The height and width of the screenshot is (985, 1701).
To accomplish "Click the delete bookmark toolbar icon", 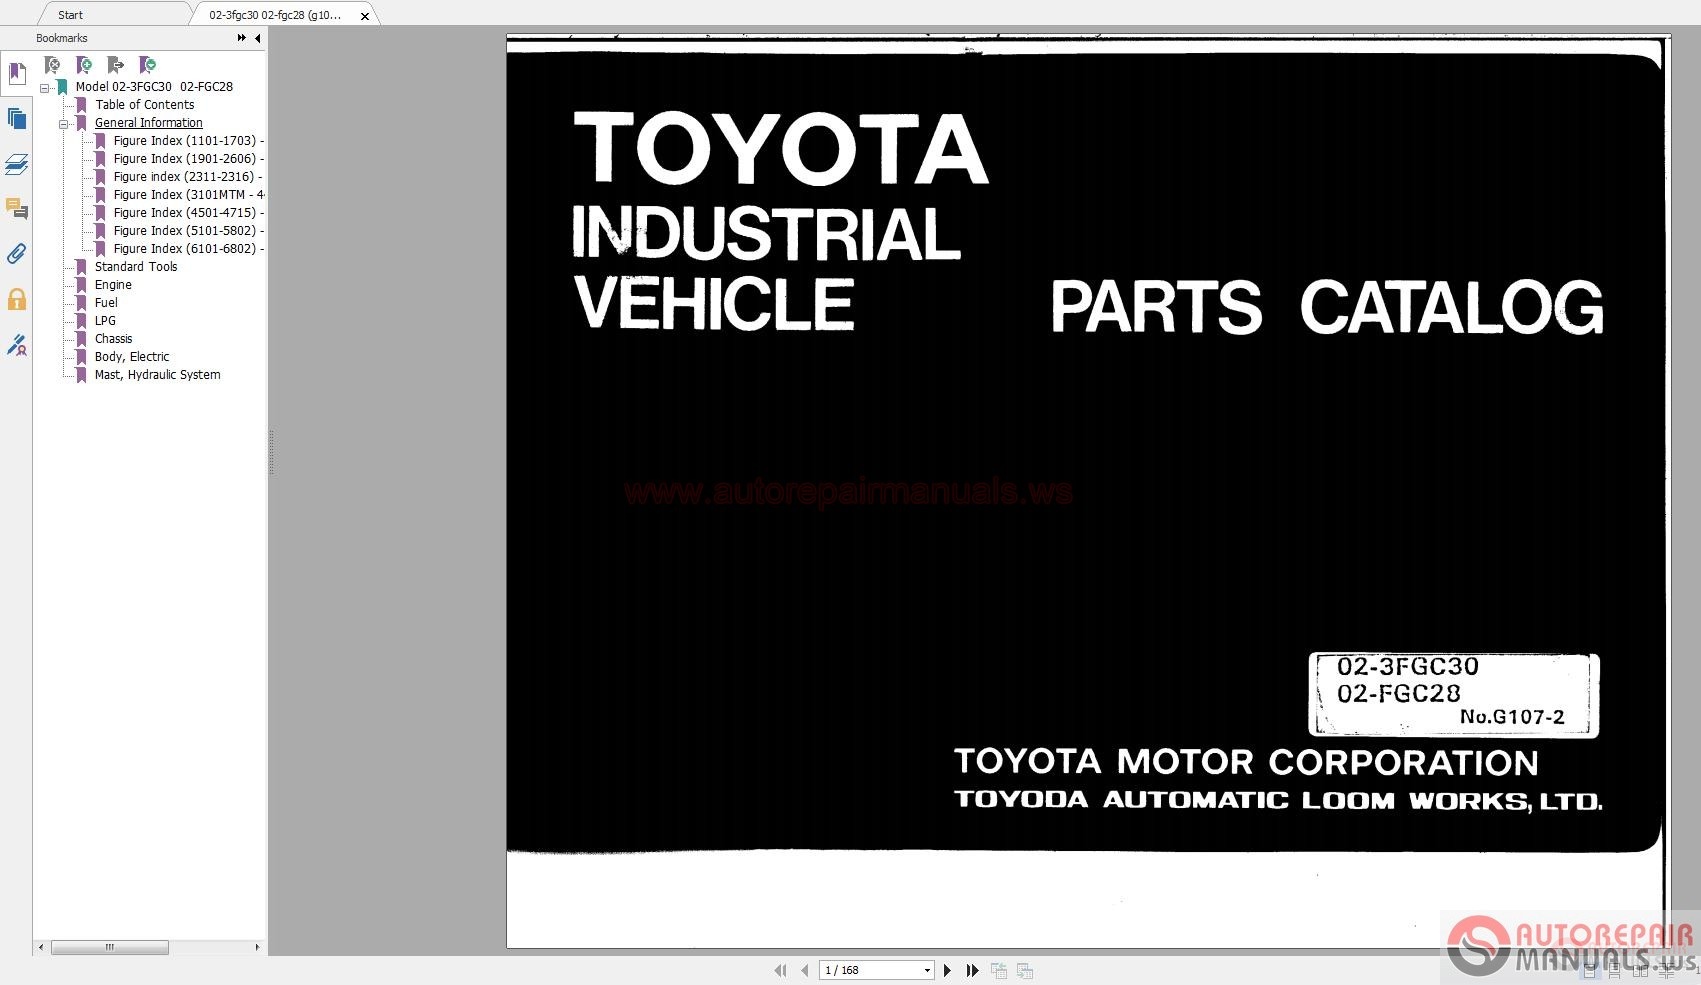I will point(53,65).
